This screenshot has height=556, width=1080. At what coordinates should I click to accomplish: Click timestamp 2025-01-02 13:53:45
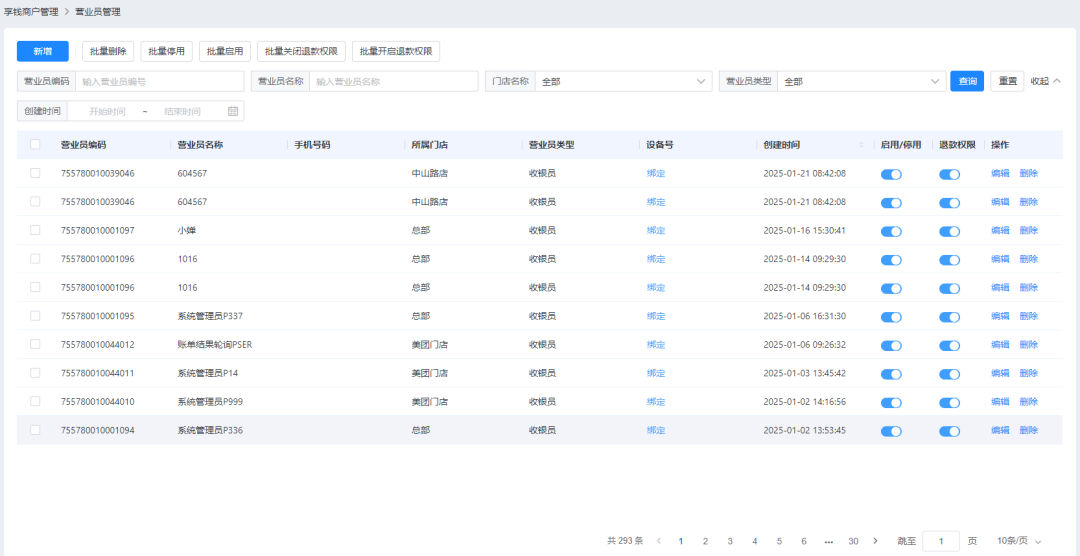click(x=804, y=430)
